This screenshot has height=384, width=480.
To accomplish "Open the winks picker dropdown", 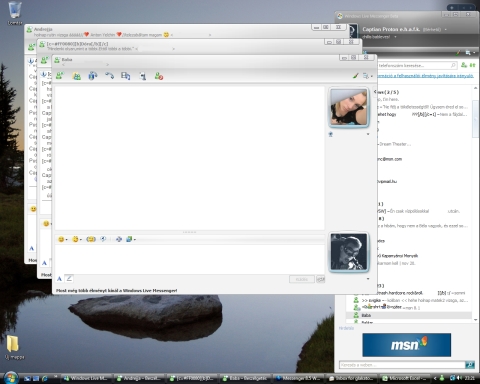I will [77, 239].
